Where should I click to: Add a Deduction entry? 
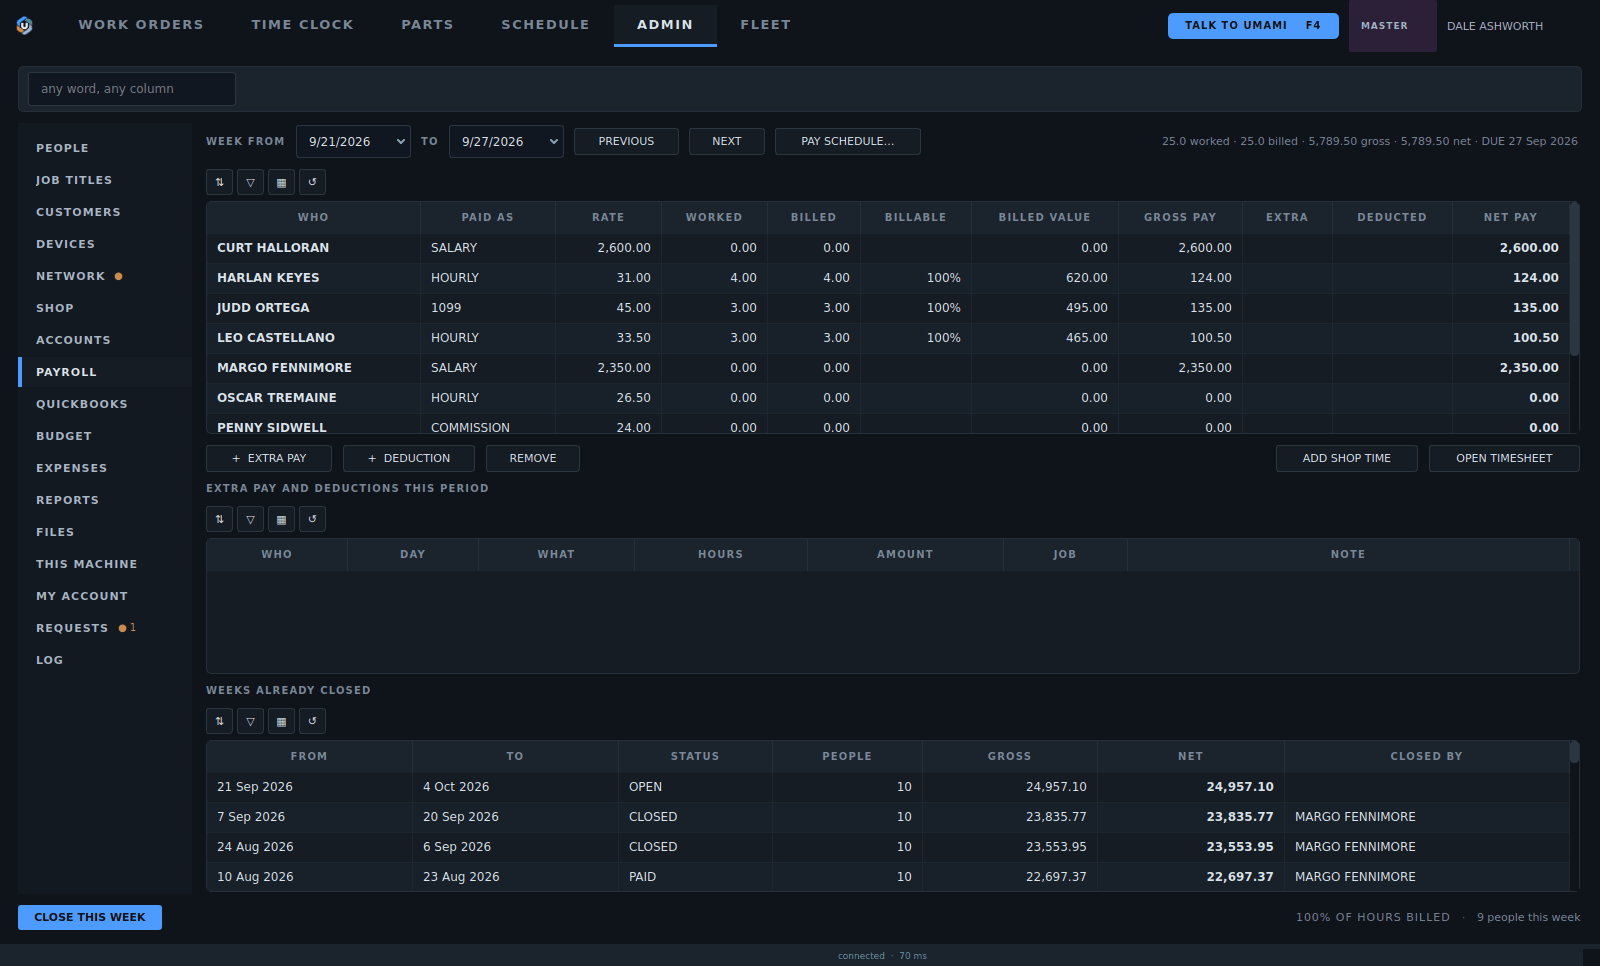coord(409,458)
